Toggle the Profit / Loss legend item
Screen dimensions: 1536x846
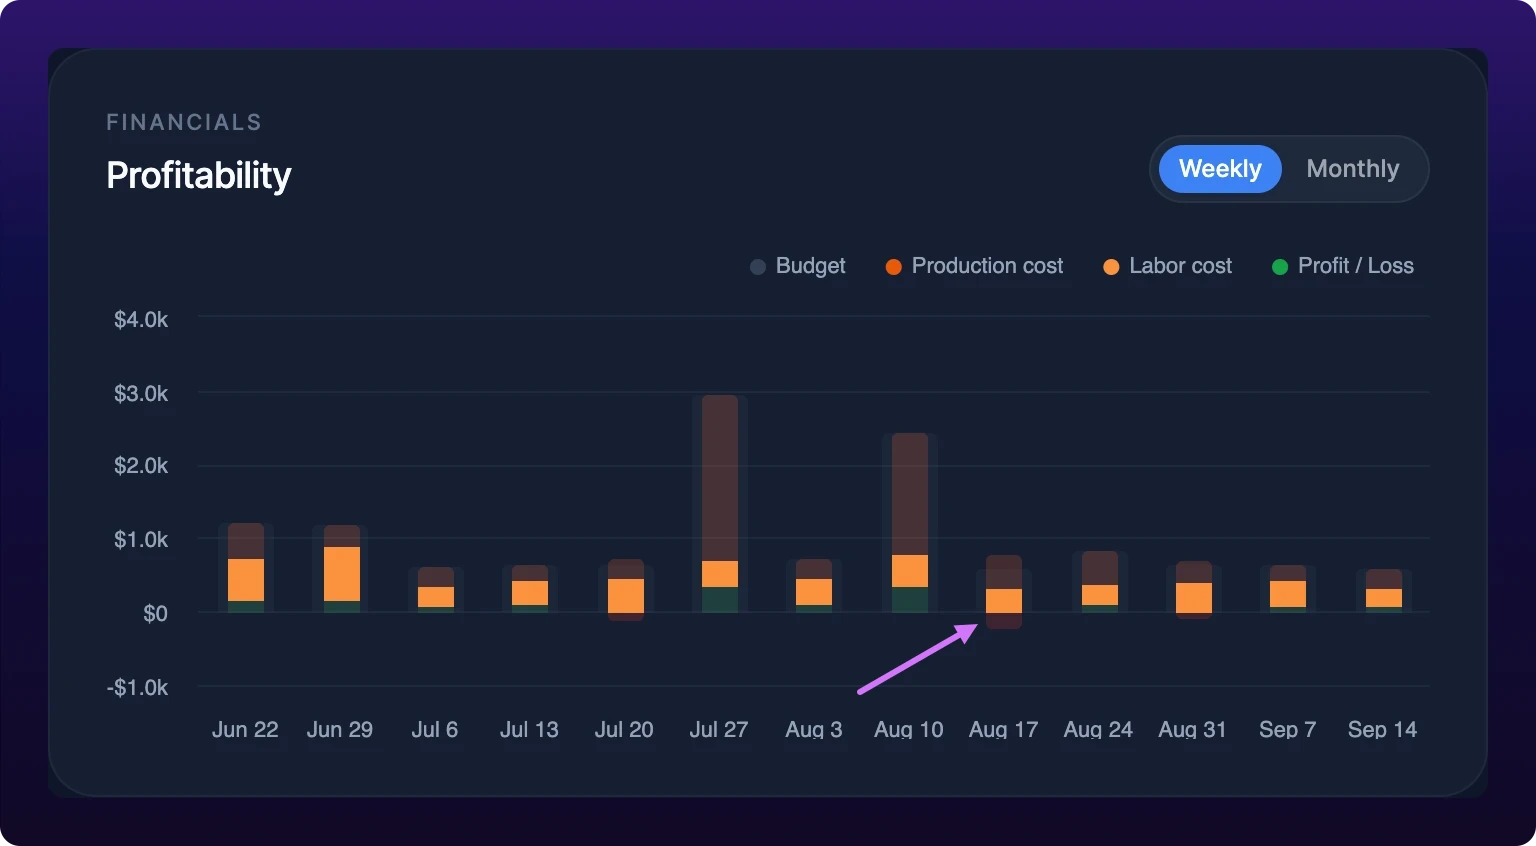pos(1343,266)
